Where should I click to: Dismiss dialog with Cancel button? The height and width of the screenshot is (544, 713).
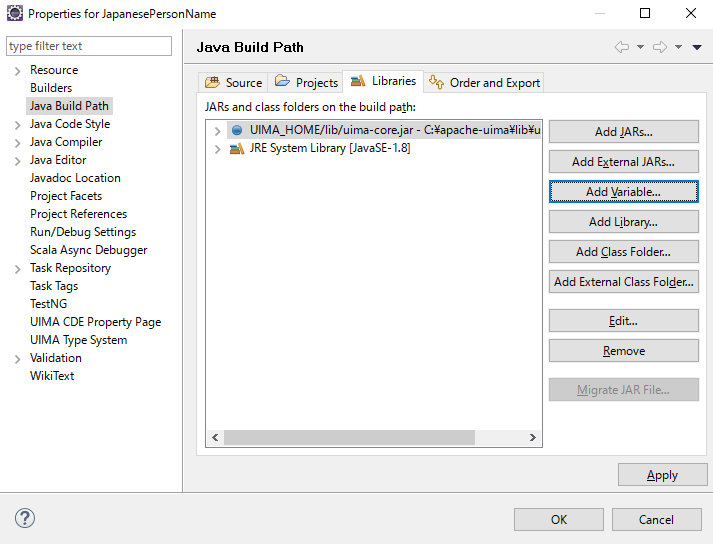(656, 519)
